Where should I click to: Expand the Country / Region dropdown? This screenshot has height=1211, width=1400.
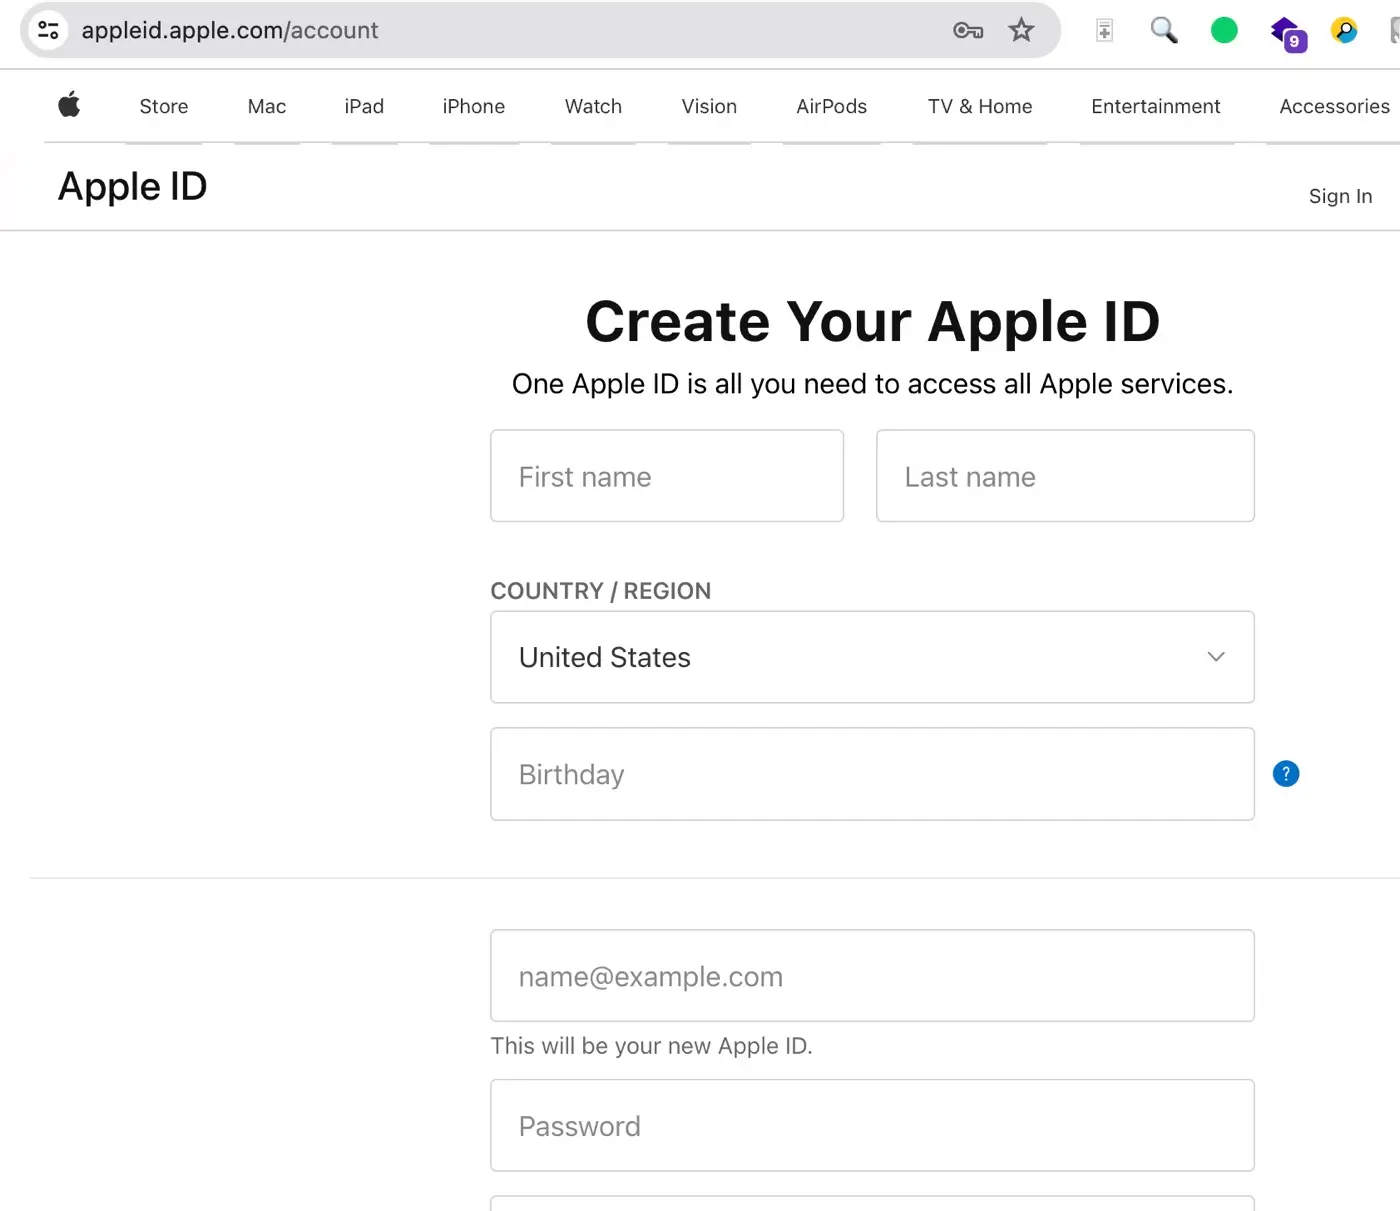(872, 657)
